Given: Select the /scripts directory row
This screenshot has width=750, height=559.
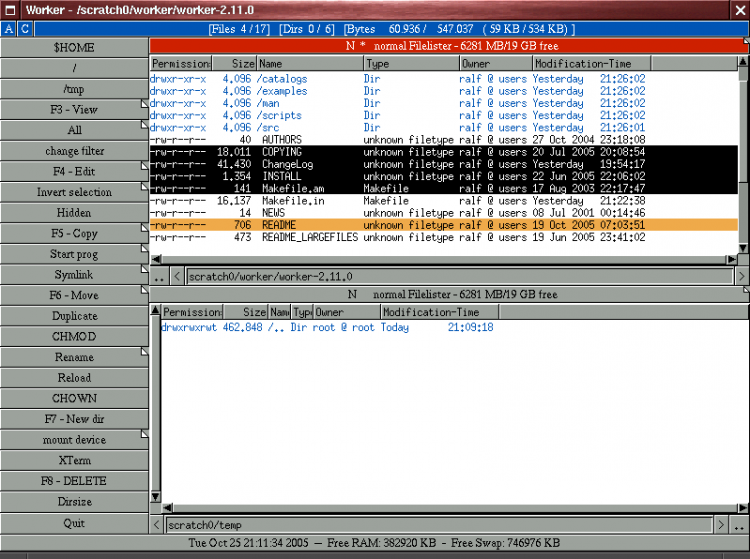Looking at the screenshot, I should click(444, 115).
